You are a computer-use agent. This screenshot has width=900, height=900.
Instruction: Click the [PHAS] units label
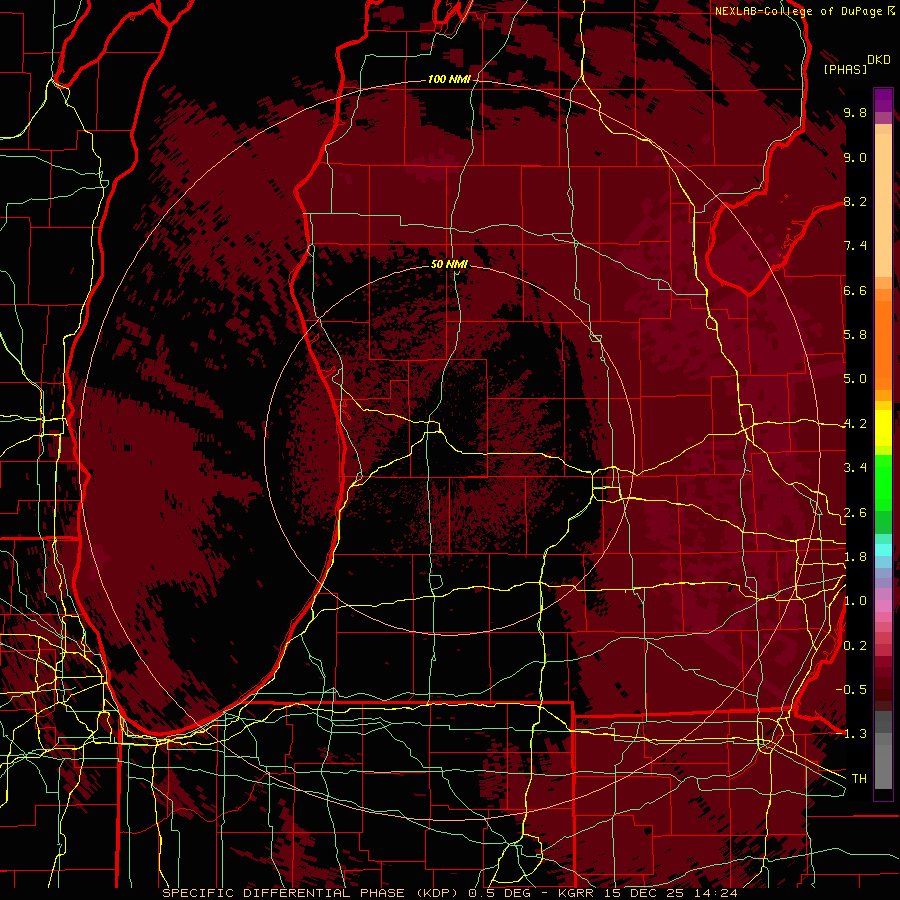pyautogui.click(x=845, y=69)
